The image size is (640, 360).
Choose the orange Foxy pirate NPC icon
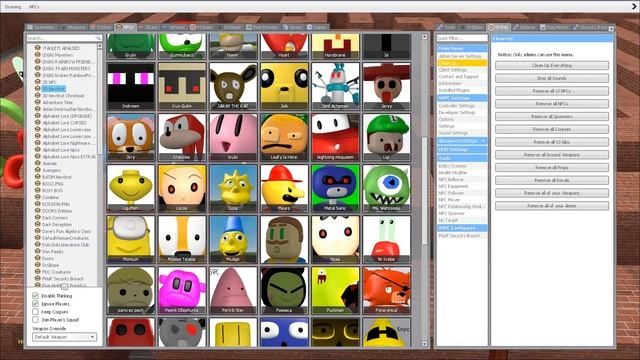pyautogui.click(x=387, y=290)
